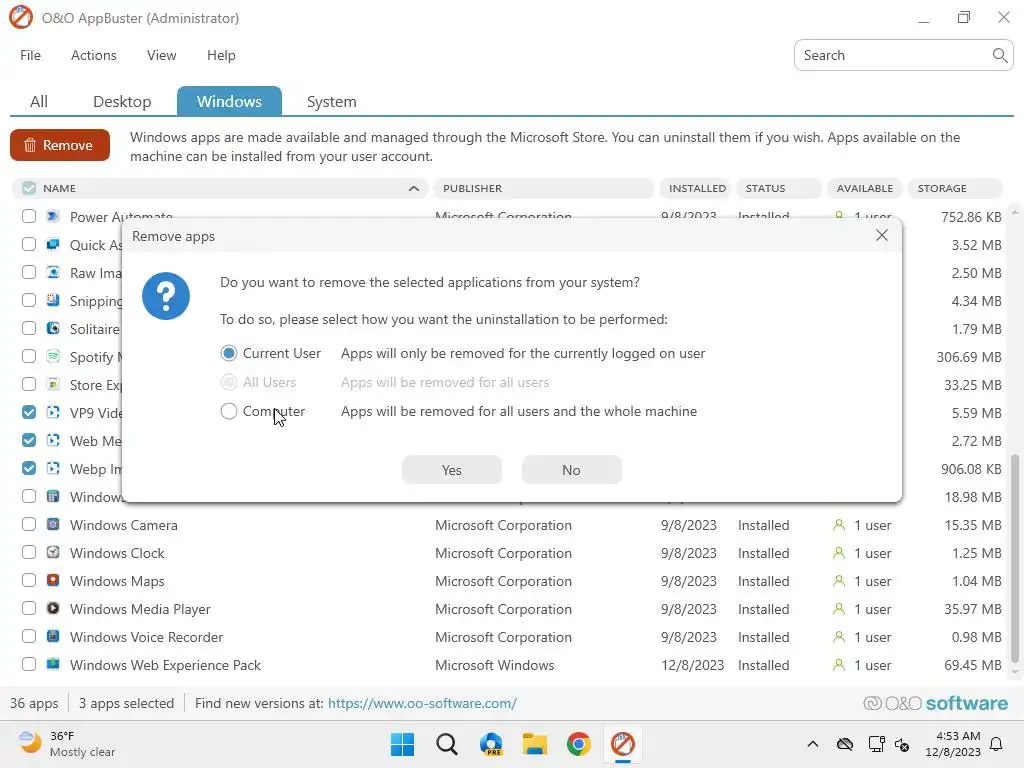Click the Quick Assist app icon
Screen dimensions: 1024x768
click(53, 244)
